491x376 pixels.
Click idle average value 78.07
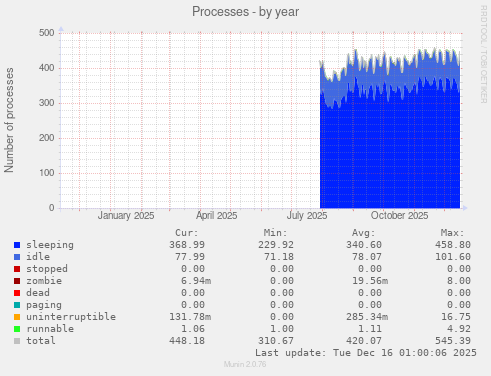(367, 257)
